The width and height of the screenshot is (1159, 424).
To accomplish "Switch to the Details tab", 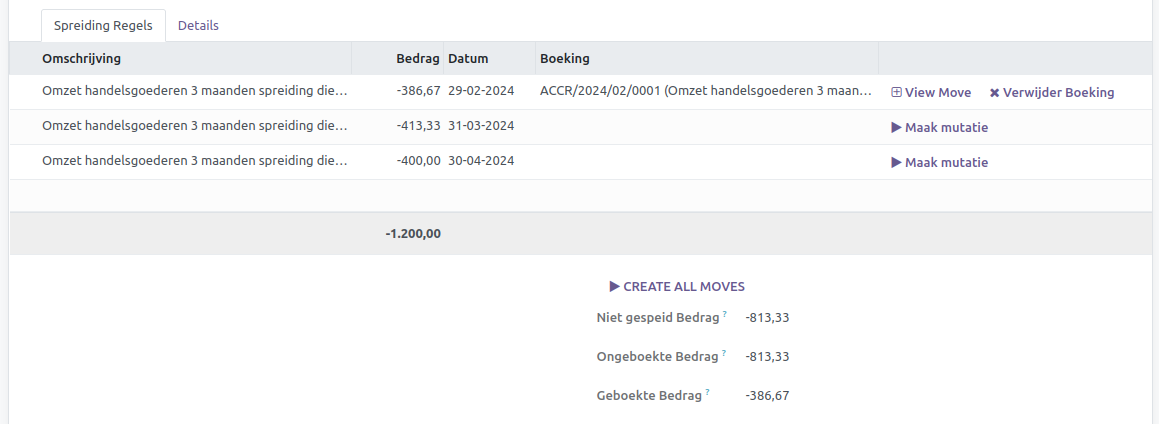I will coord(198,25).
